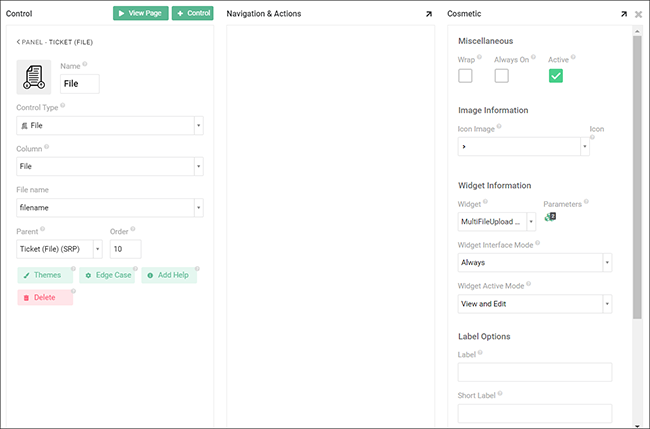Open the Themes options
The image size is (650, 429).
(x=45, y=275)
